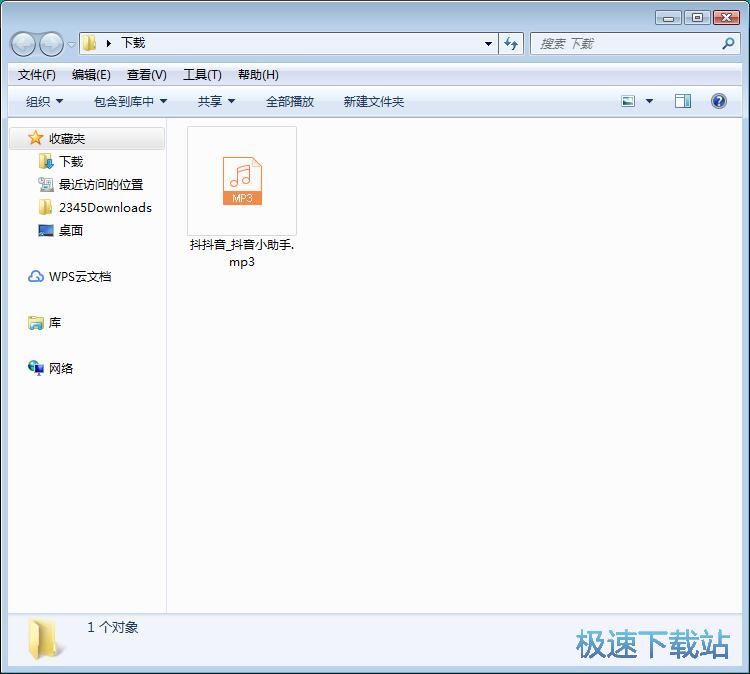Open the 组织 dropdown menu
This screenshot has width=750, height=674.
click(x=44, y=101)
